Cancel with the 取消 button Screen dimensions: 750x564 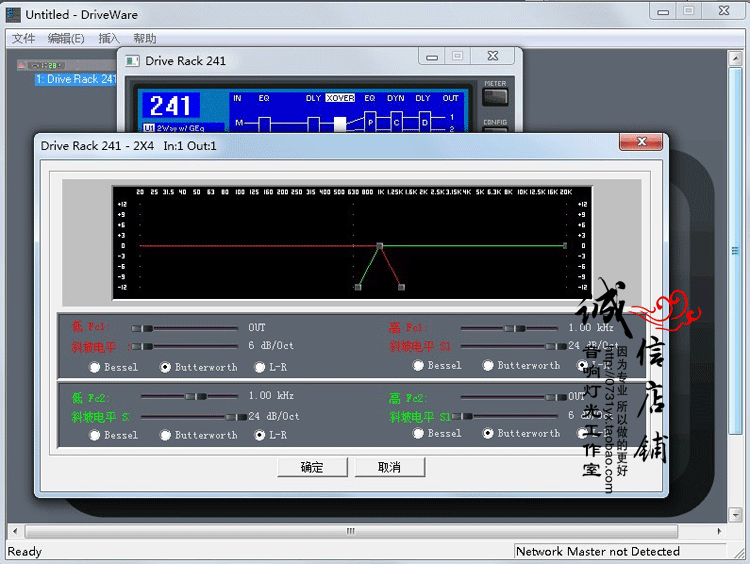point(389,467)
